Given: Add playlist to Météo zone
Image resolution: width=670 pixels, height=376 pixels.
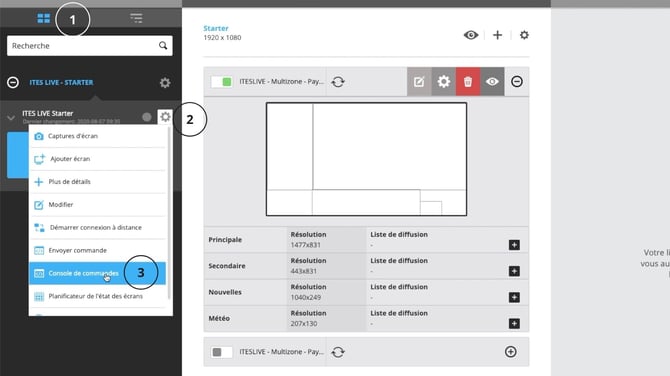Looking at the screenshot, I should (514, 323).
